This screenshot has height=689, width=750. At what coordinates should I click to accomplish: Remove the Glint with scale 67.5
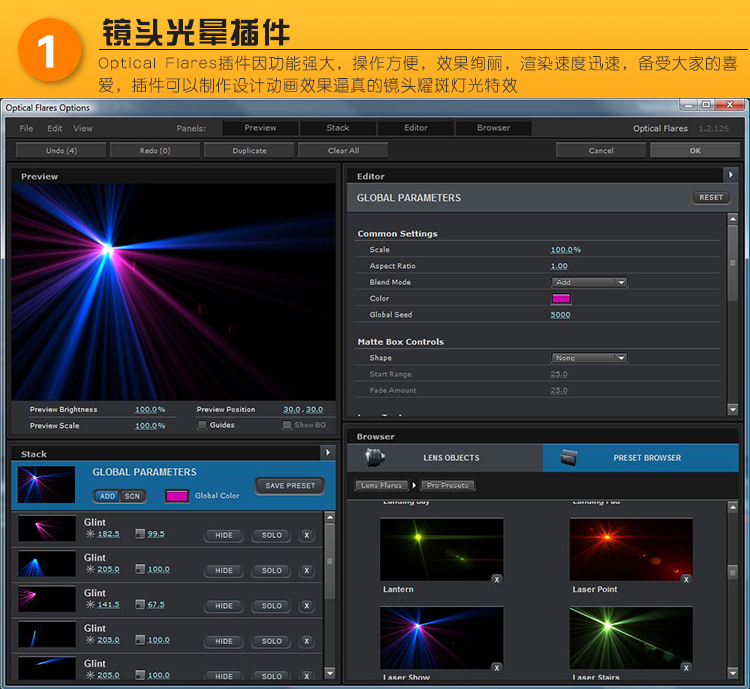307,606
